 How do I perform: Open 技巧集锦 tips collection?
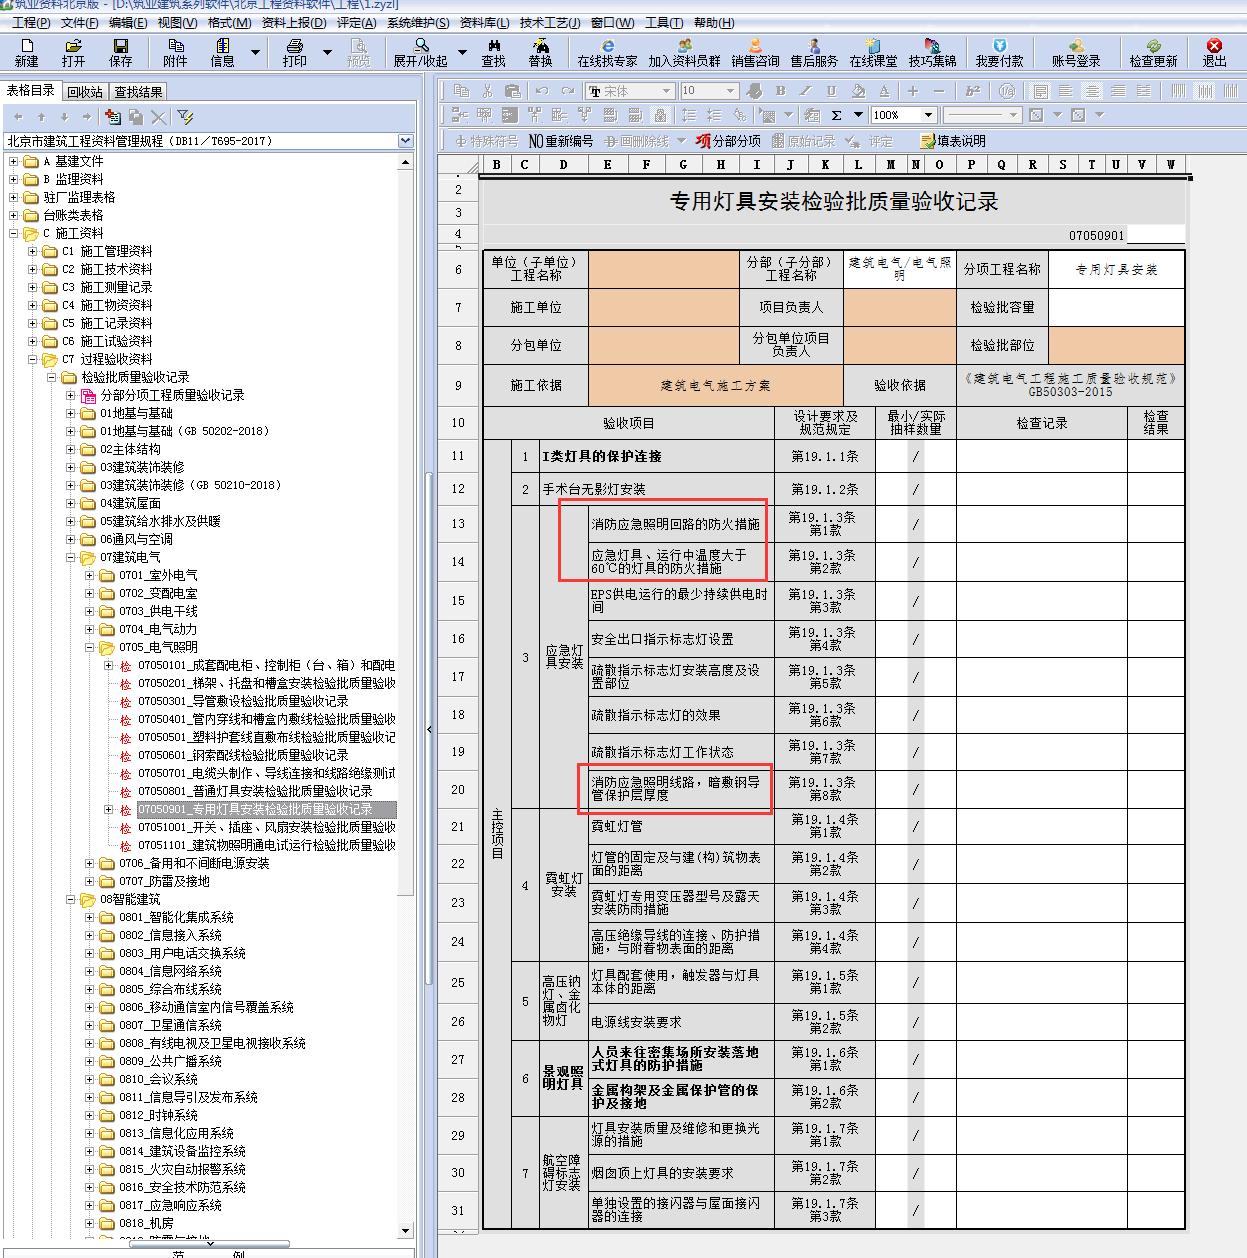click(x=932, y=53)
